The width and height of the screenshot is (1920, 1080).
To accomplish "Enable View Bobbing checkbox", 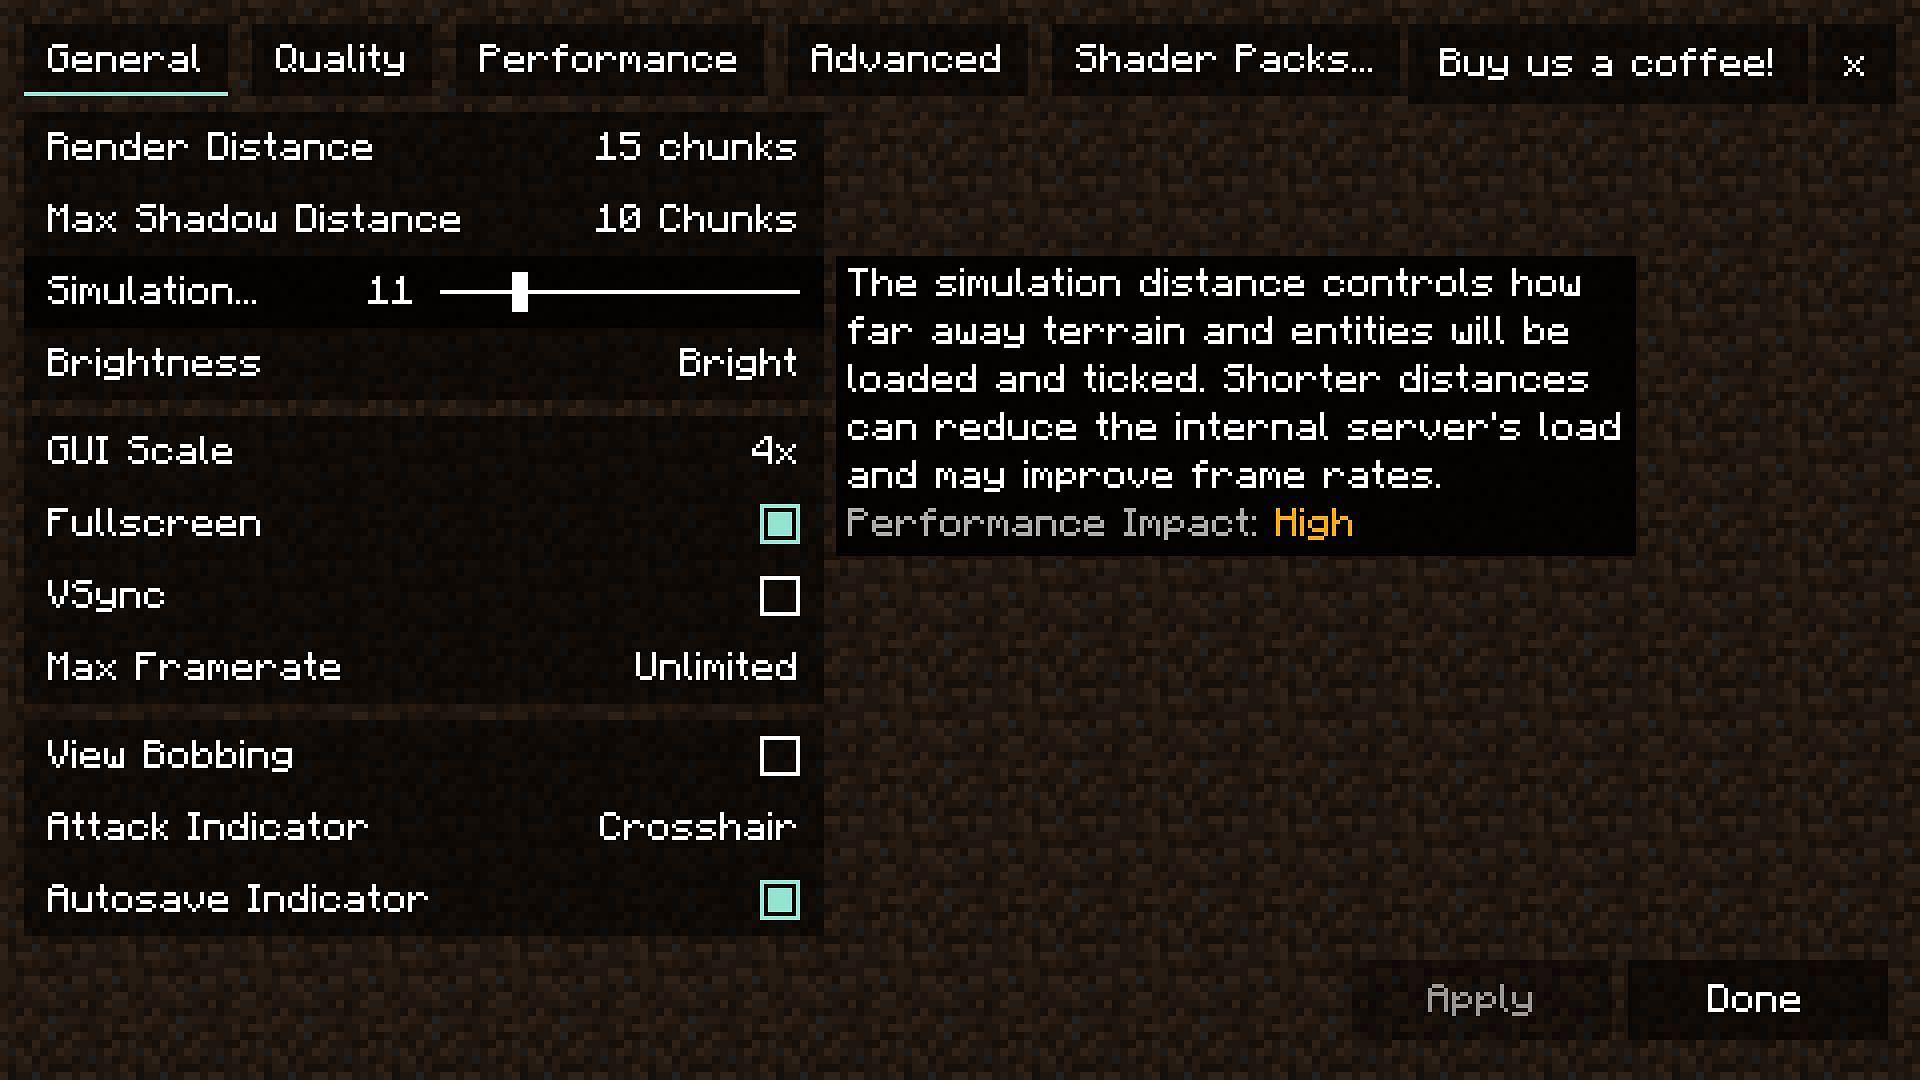I will point(779,756).
